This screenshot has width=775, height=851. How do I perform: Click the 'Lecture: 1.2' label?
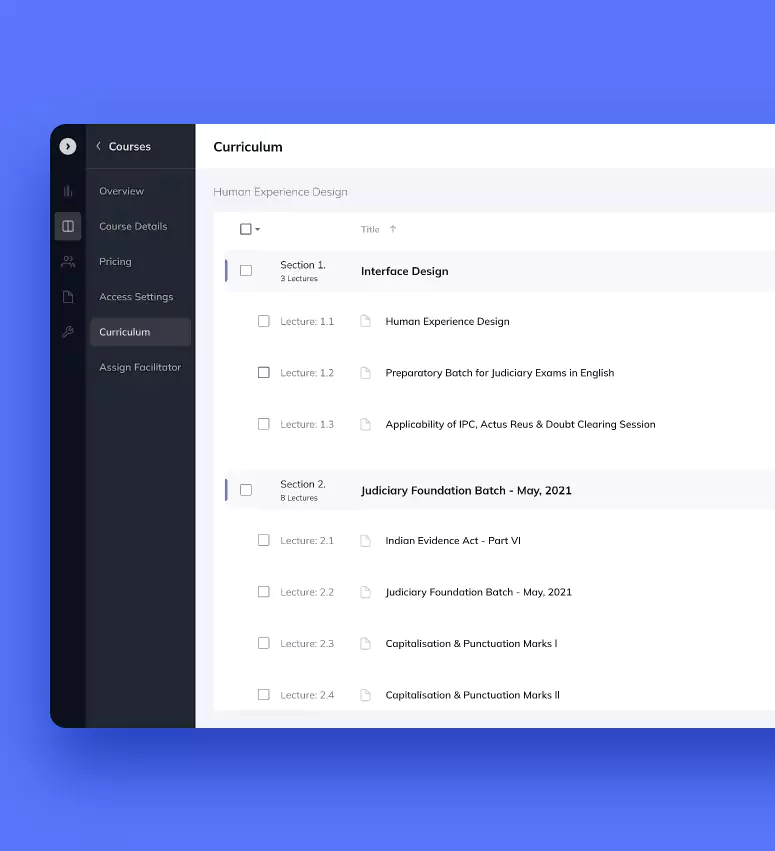(x=307, y=373)
